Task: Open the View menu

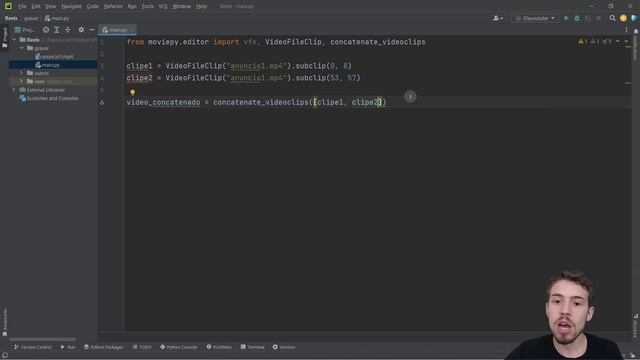Action: click(x=50, y=7)
